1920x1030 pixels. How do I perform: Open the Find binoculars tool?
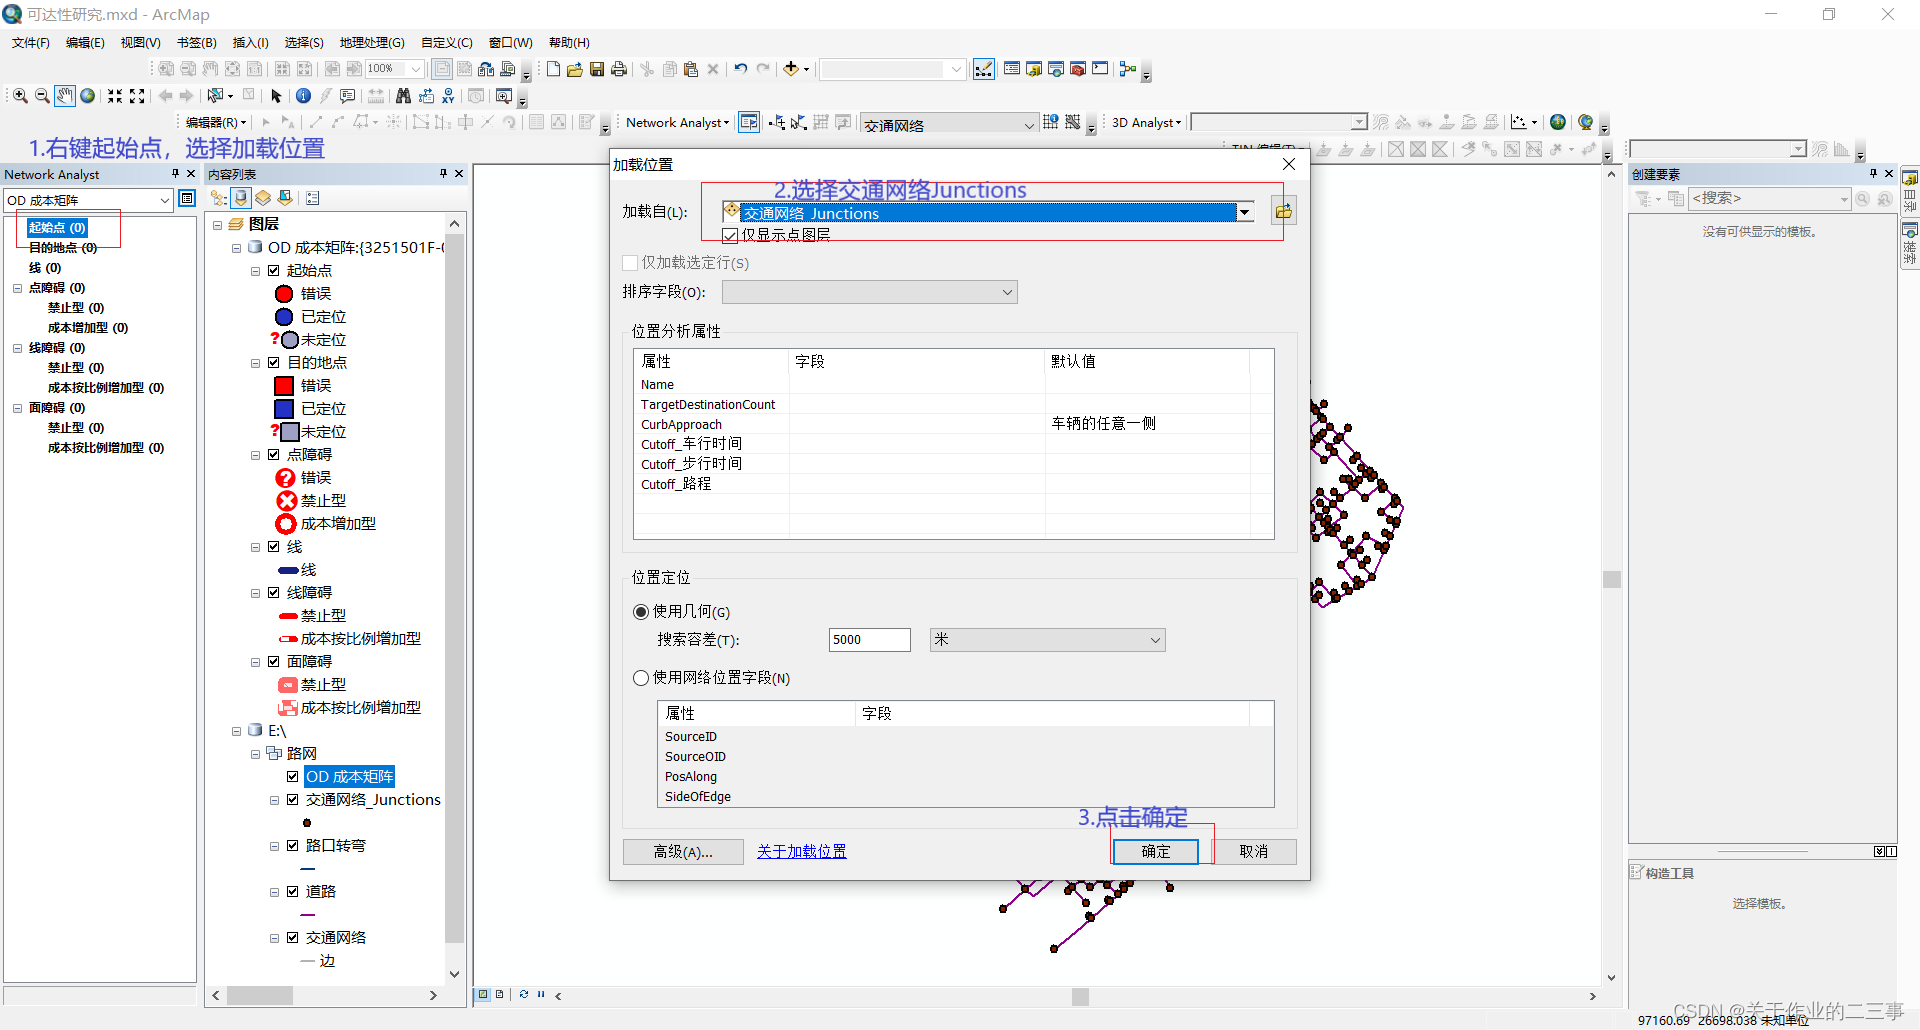click(403, 96)
